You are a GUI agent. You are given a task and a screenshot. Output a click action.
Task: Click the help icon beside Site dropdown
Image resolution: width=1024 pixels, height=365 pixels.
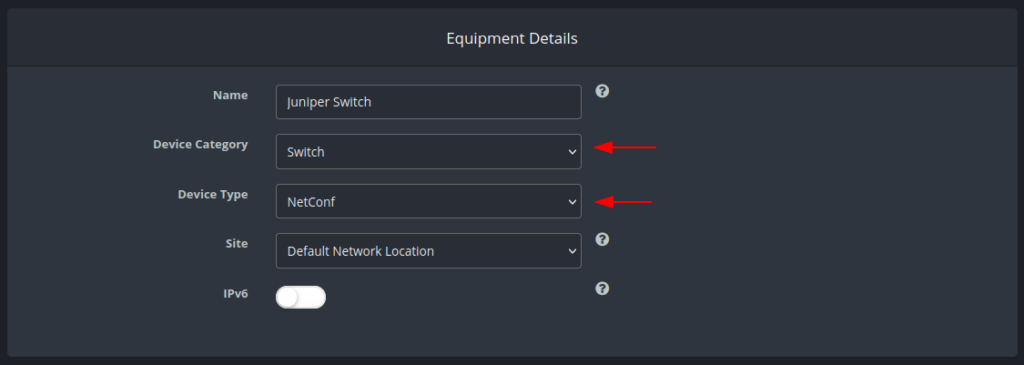coord(602,240)
